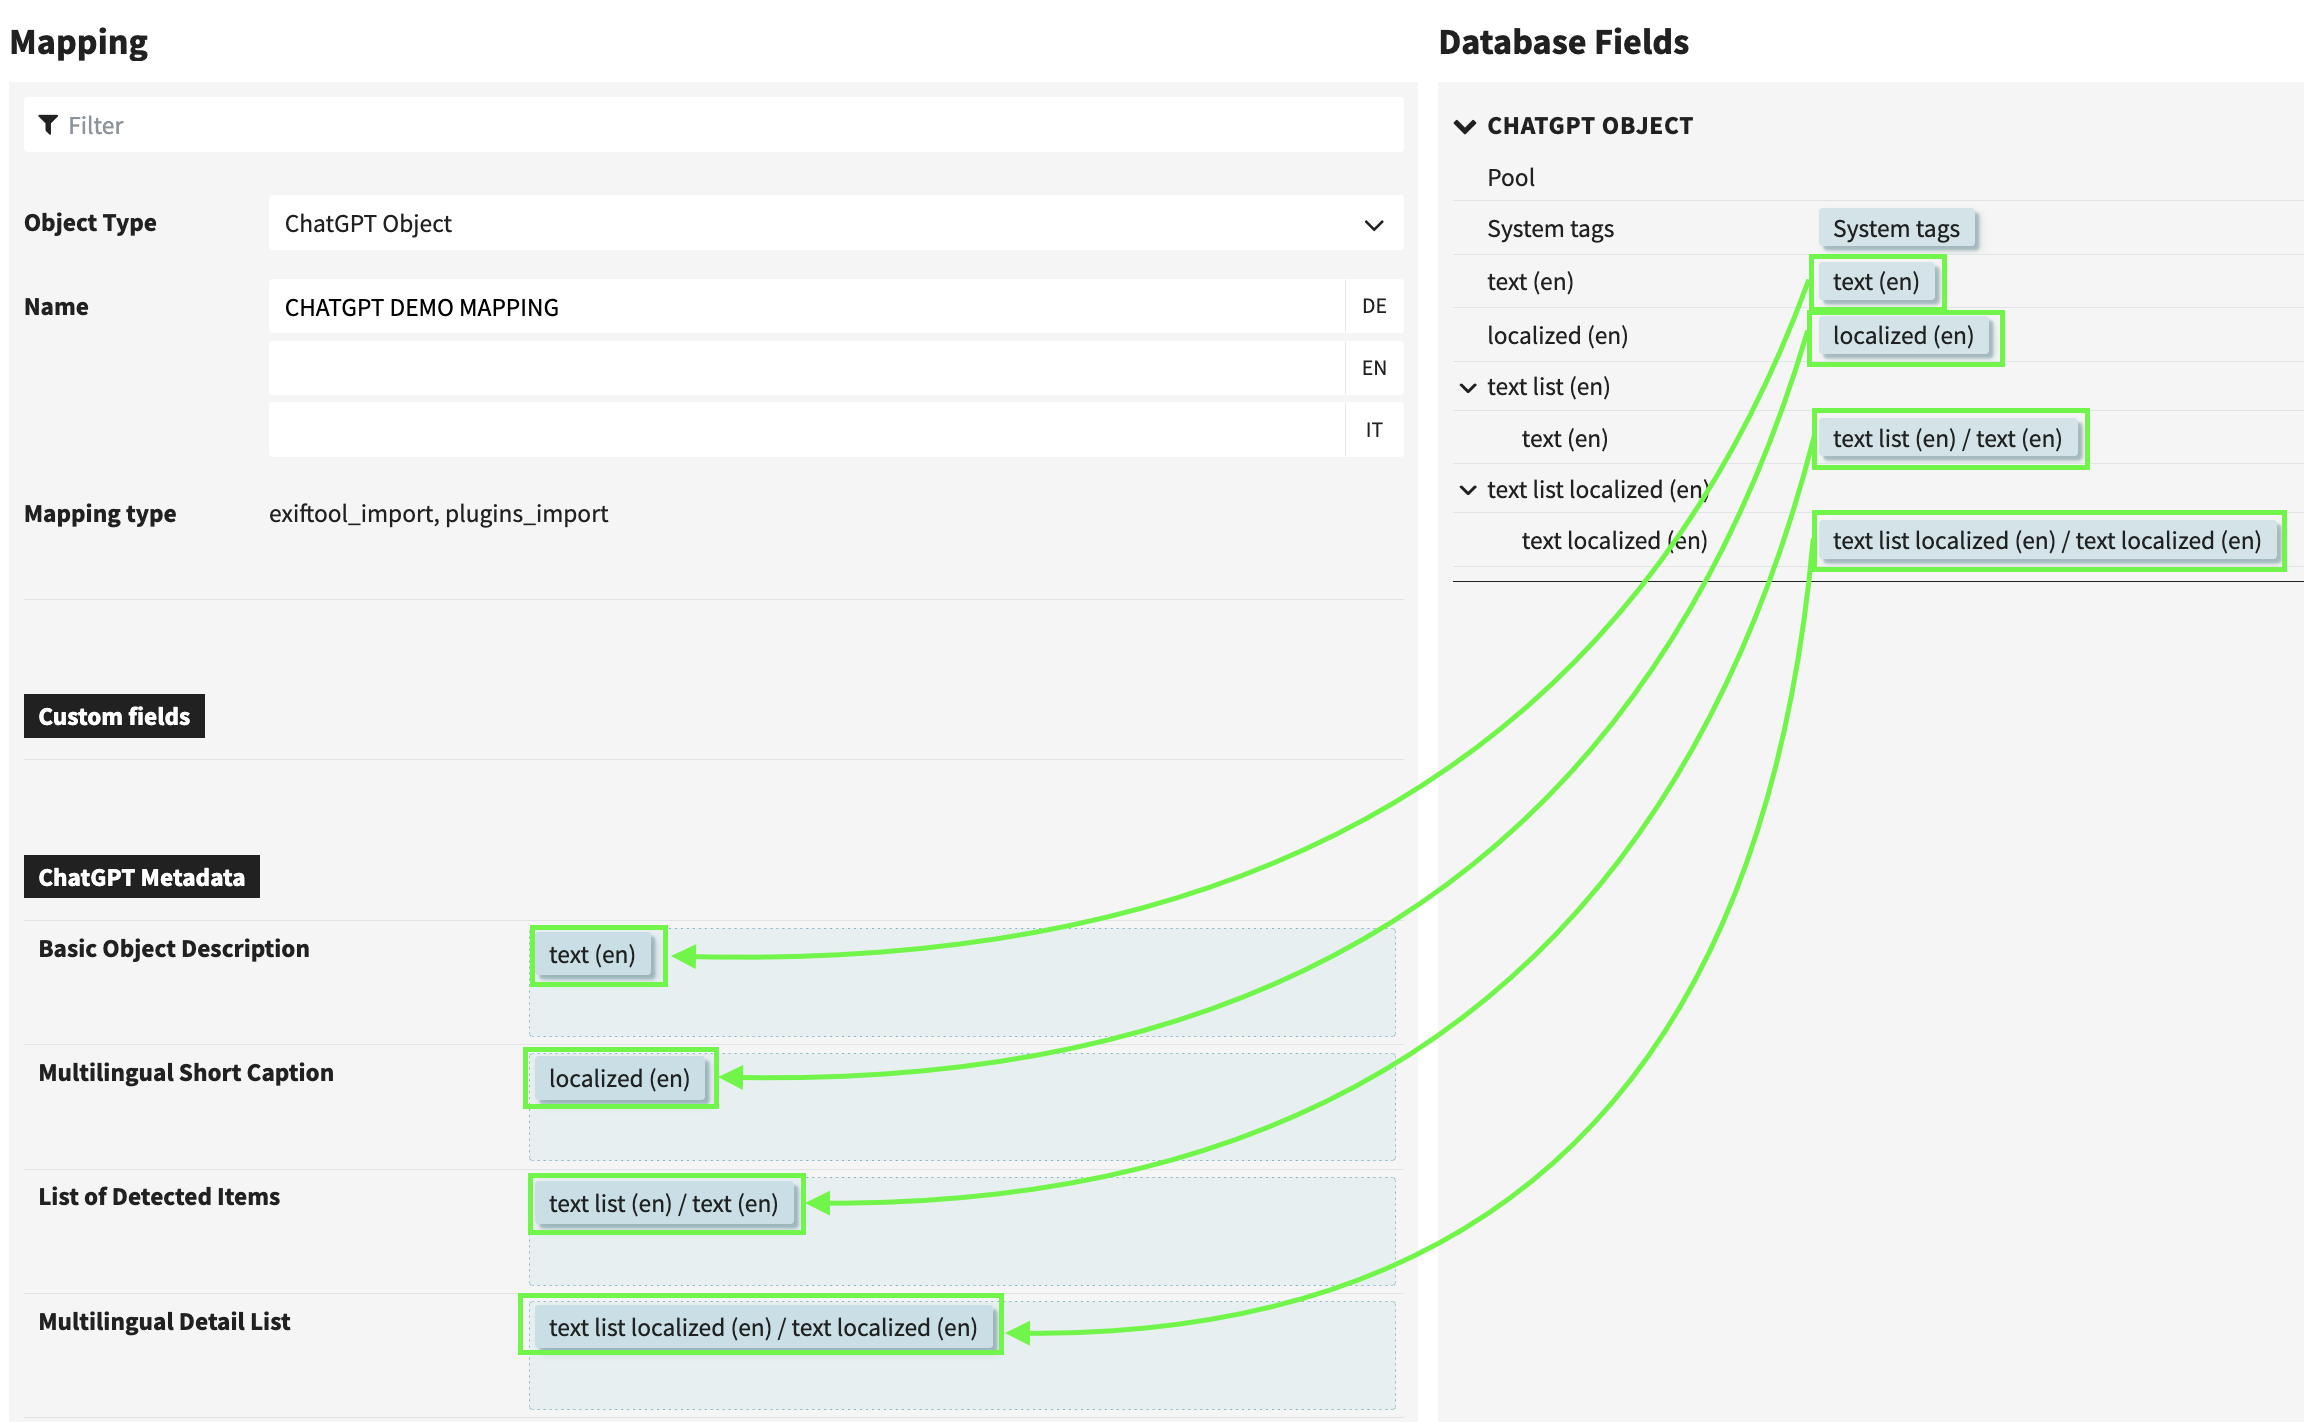Collapse the text list localized (en) tree item

(x=1467, y=489)
